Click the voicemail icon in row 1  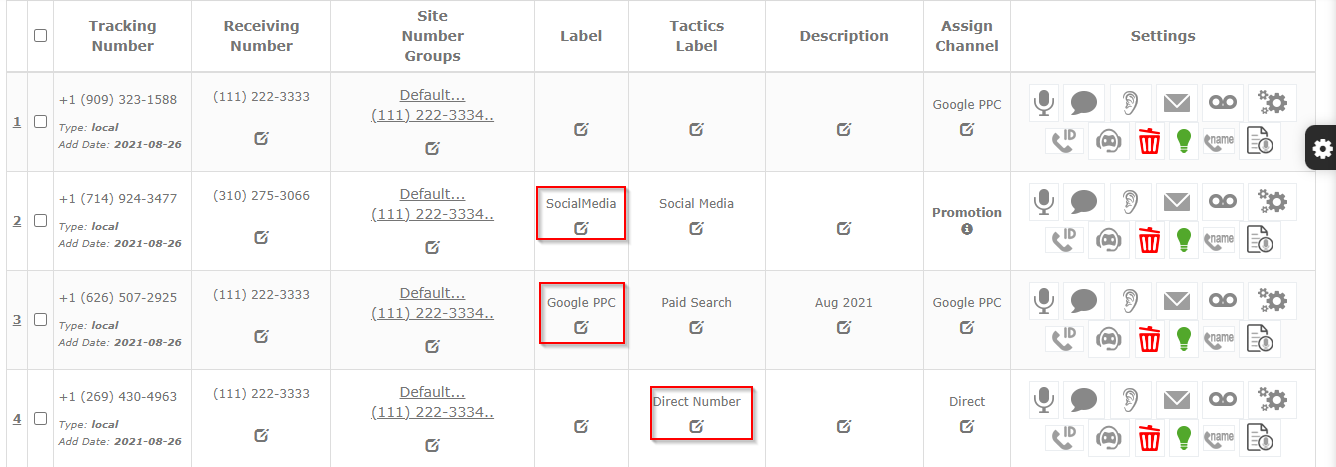[1223, 102]
